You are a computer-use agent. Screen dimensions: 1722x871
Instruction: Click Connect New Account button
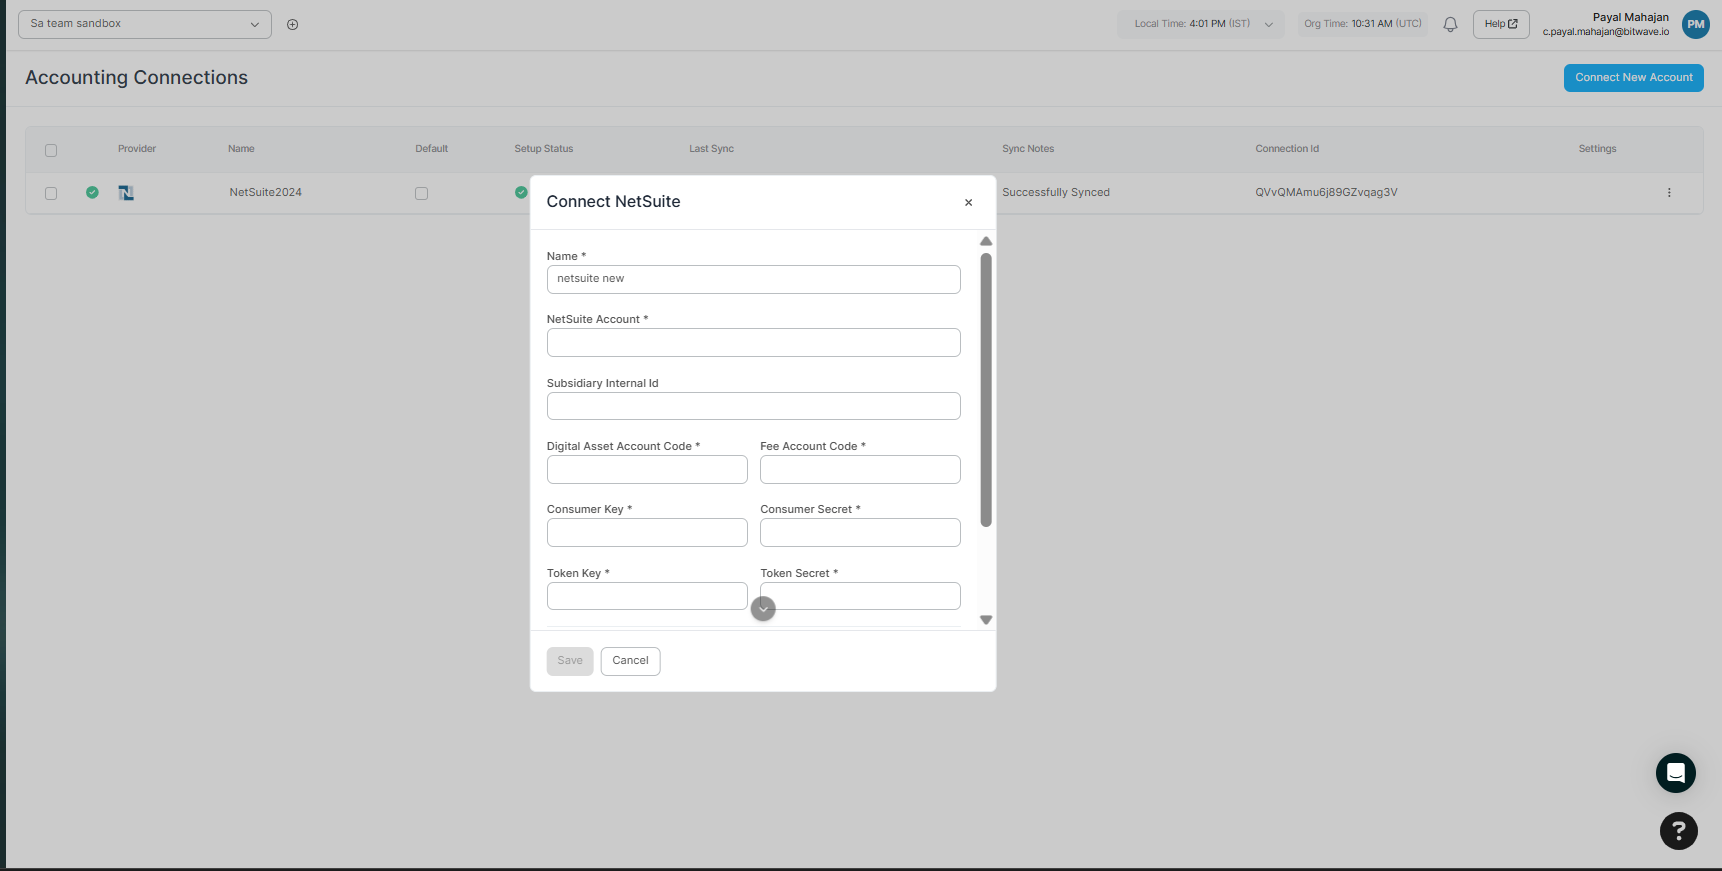coord(1634,78)
